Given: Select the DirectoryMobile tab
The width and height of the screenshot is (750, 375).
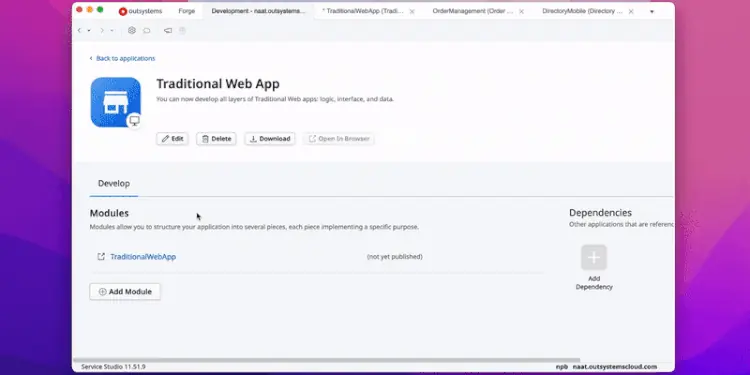Looking at the screenshot, I should (583, 11).
